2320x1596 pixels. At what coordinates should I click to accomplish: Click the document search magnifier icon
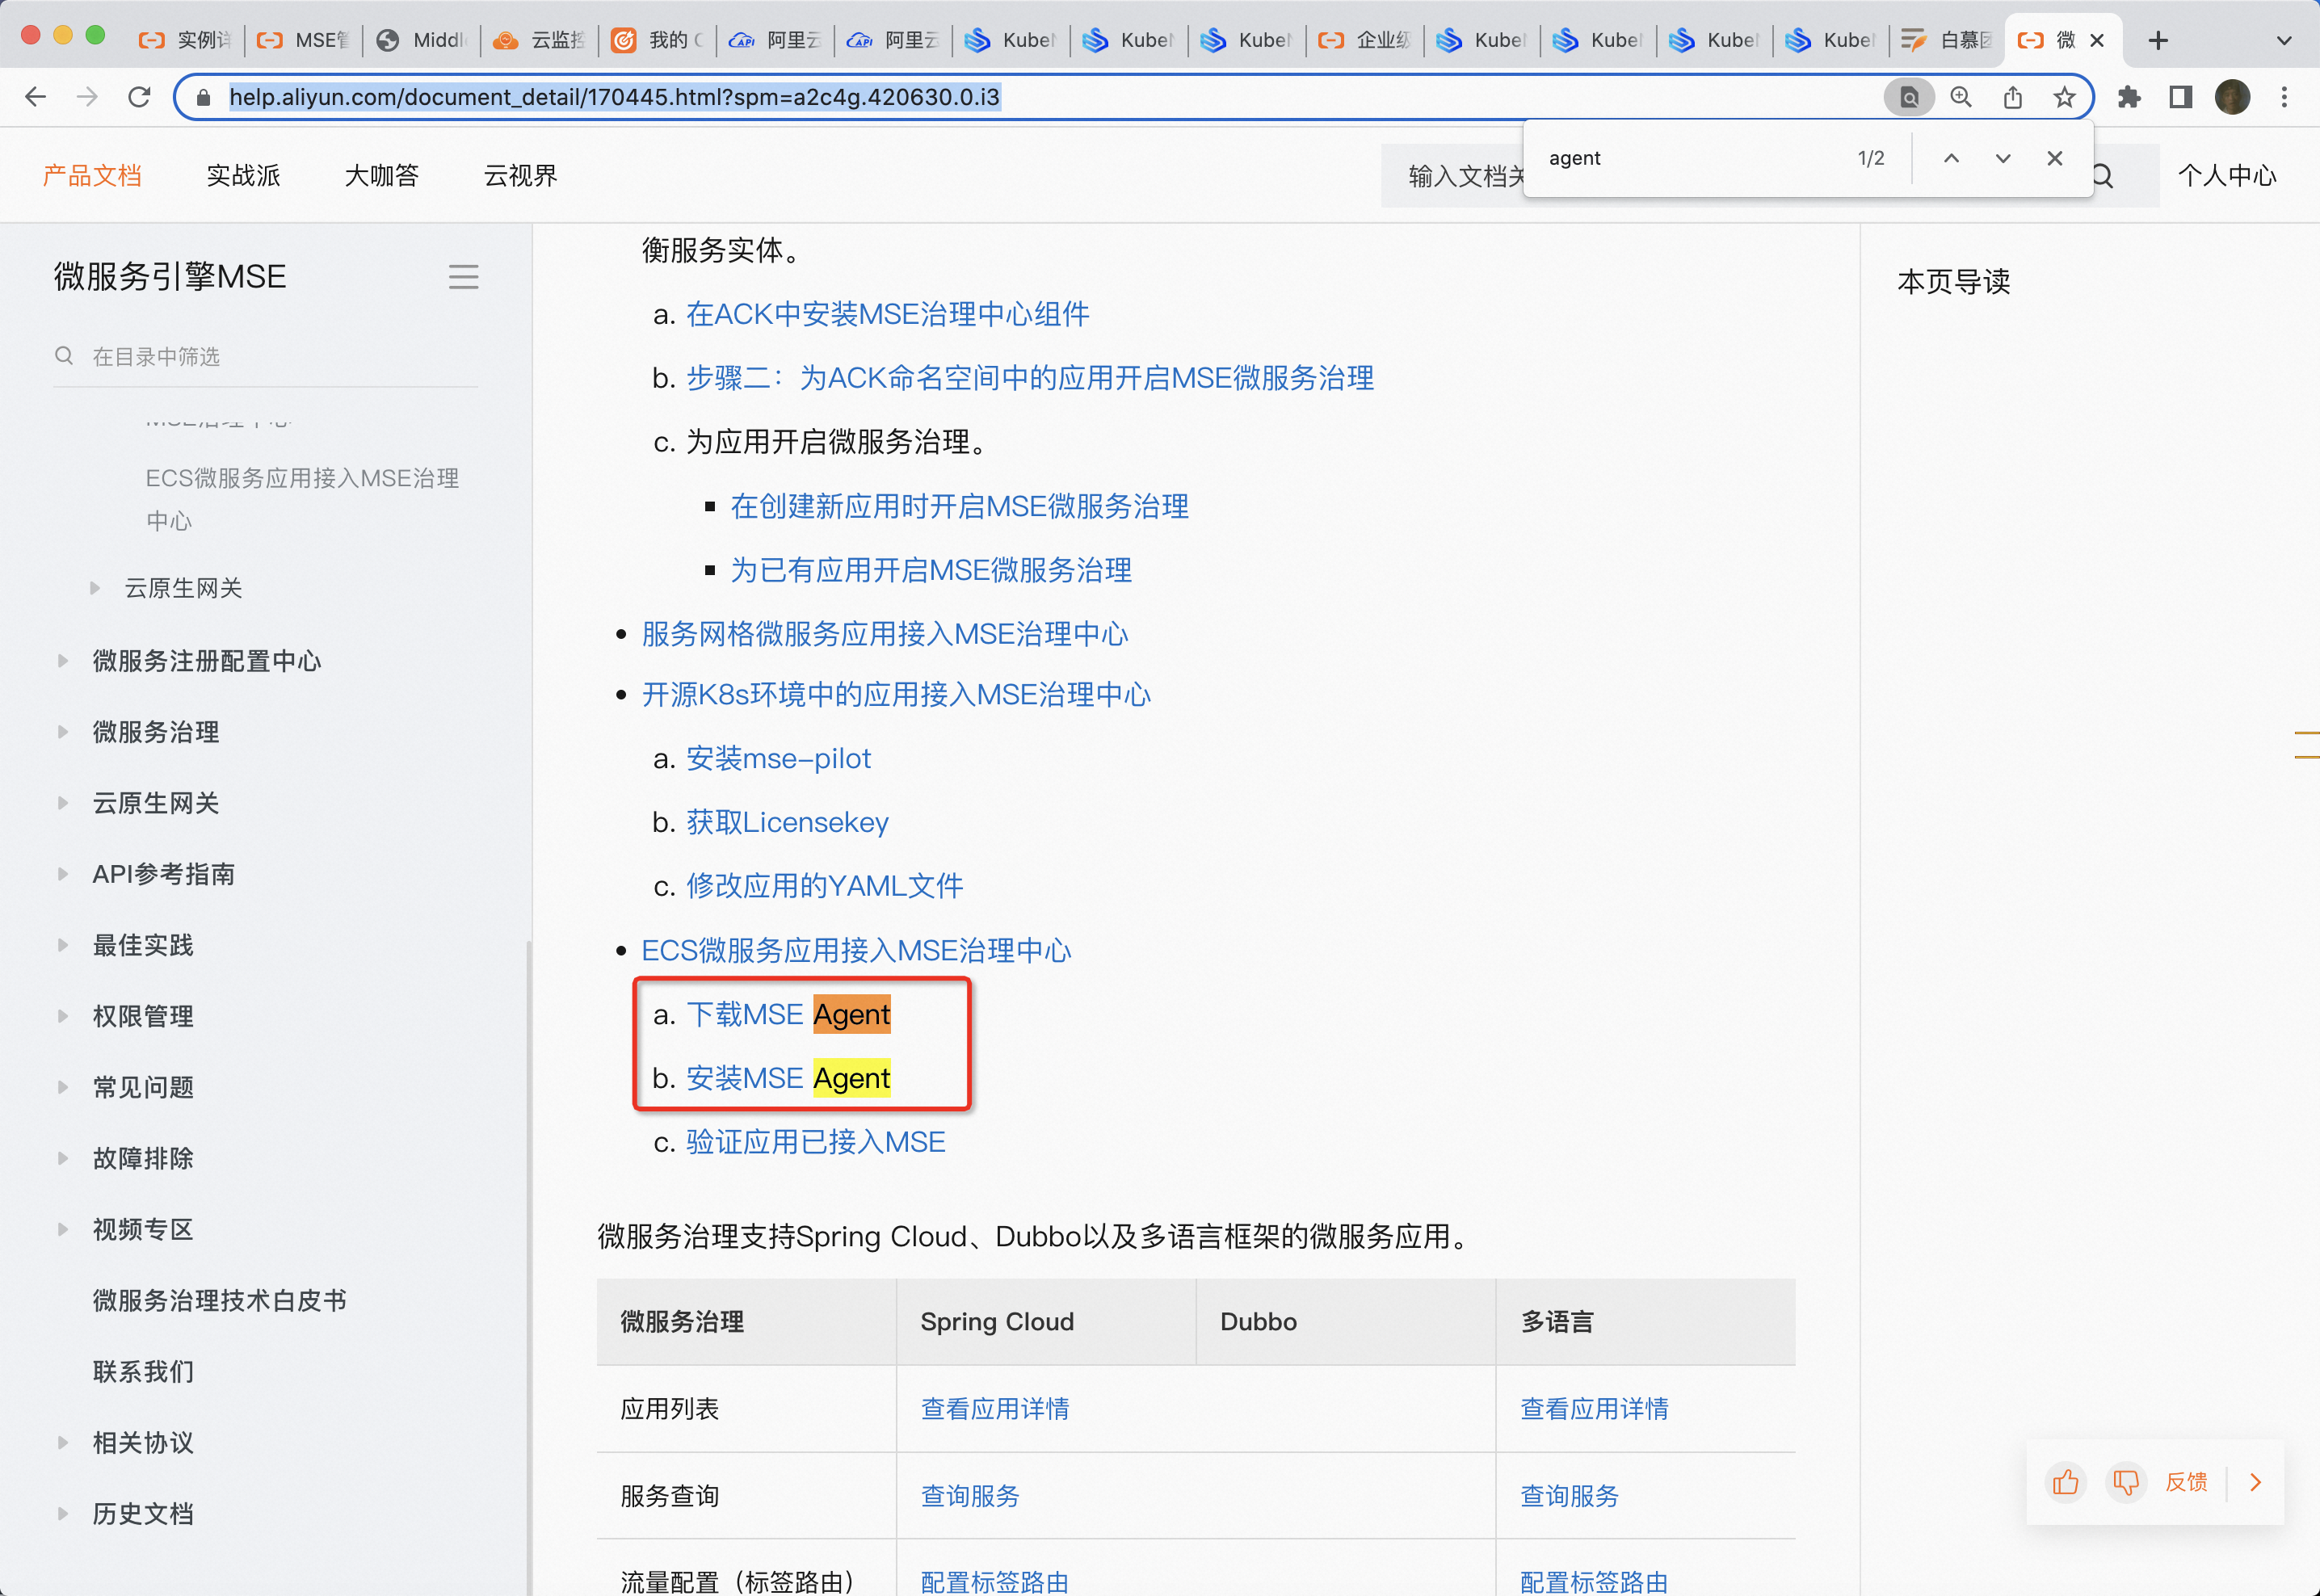pyautogui.click(x=2102, y=176)
